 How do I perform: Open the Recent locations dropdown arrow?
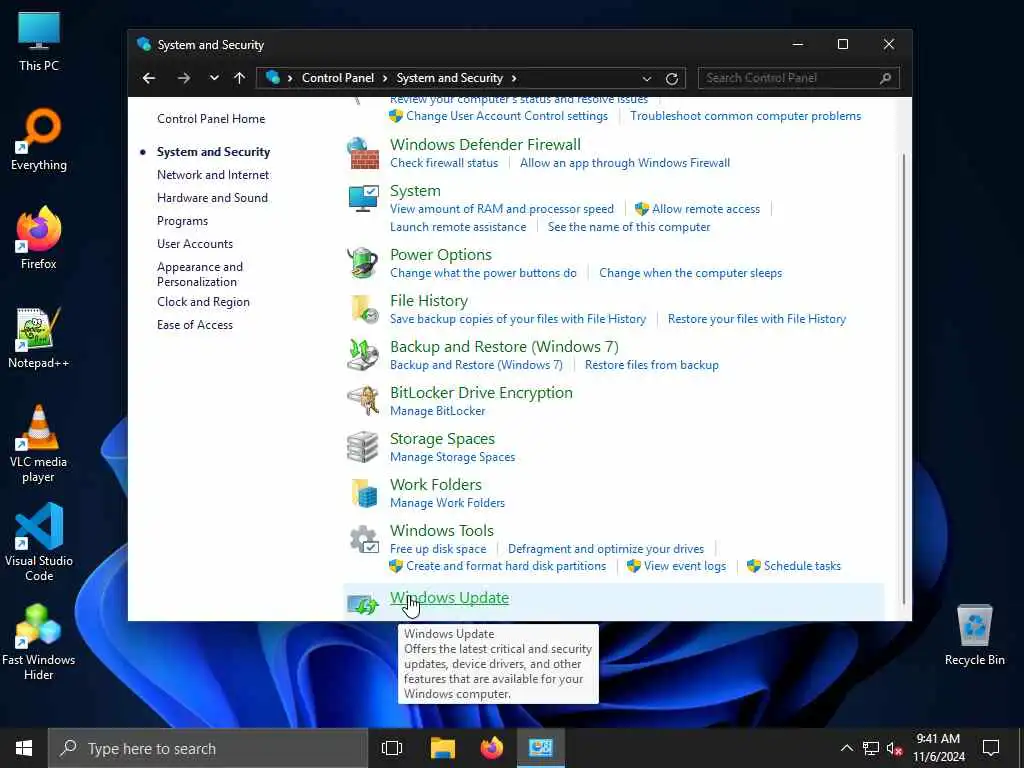(x=214, y=78)
